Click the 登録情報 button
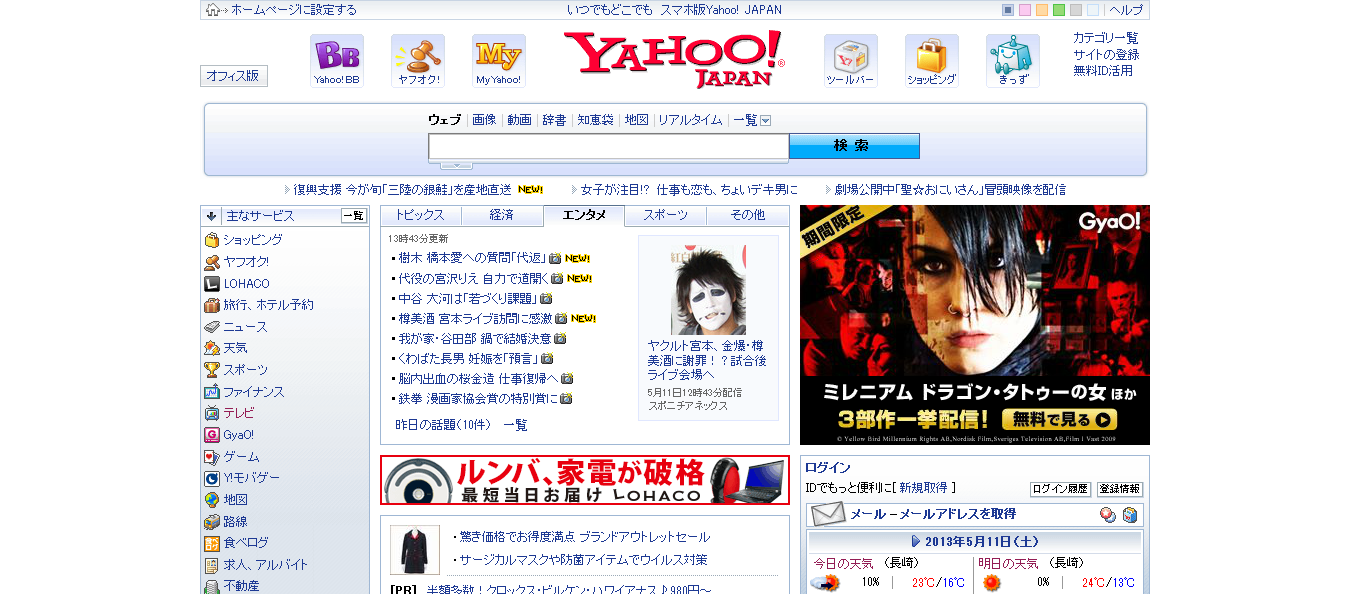 (1120, 489)
